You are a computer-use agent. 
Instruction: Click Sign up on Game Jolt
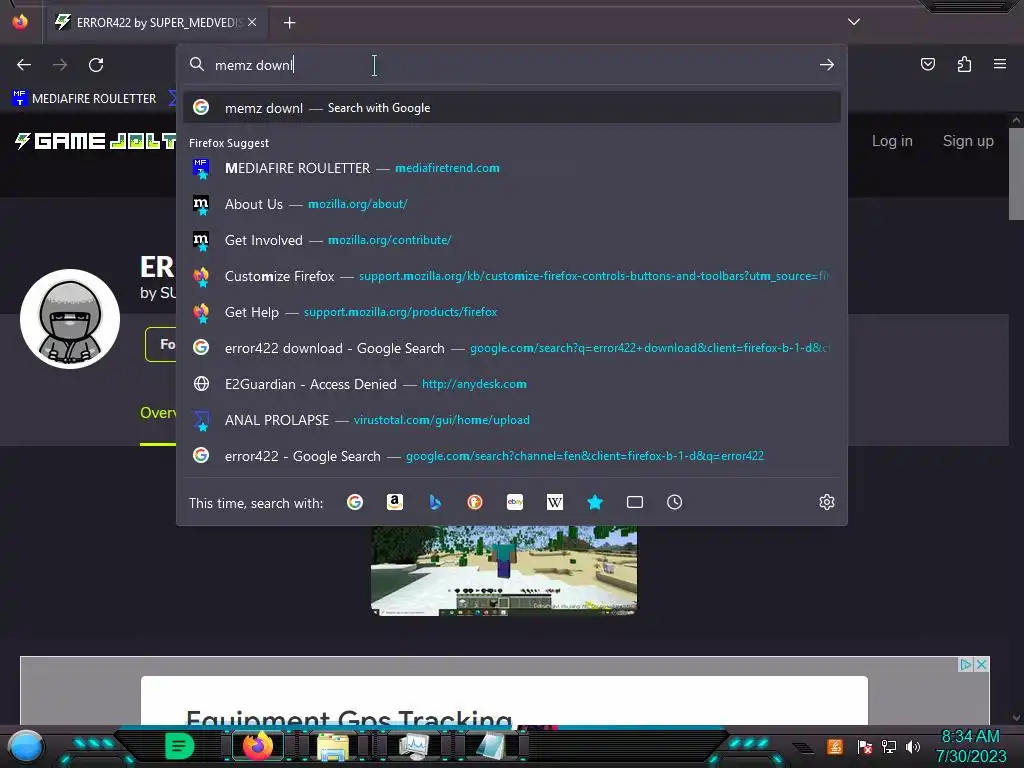(x=968, y=140)
